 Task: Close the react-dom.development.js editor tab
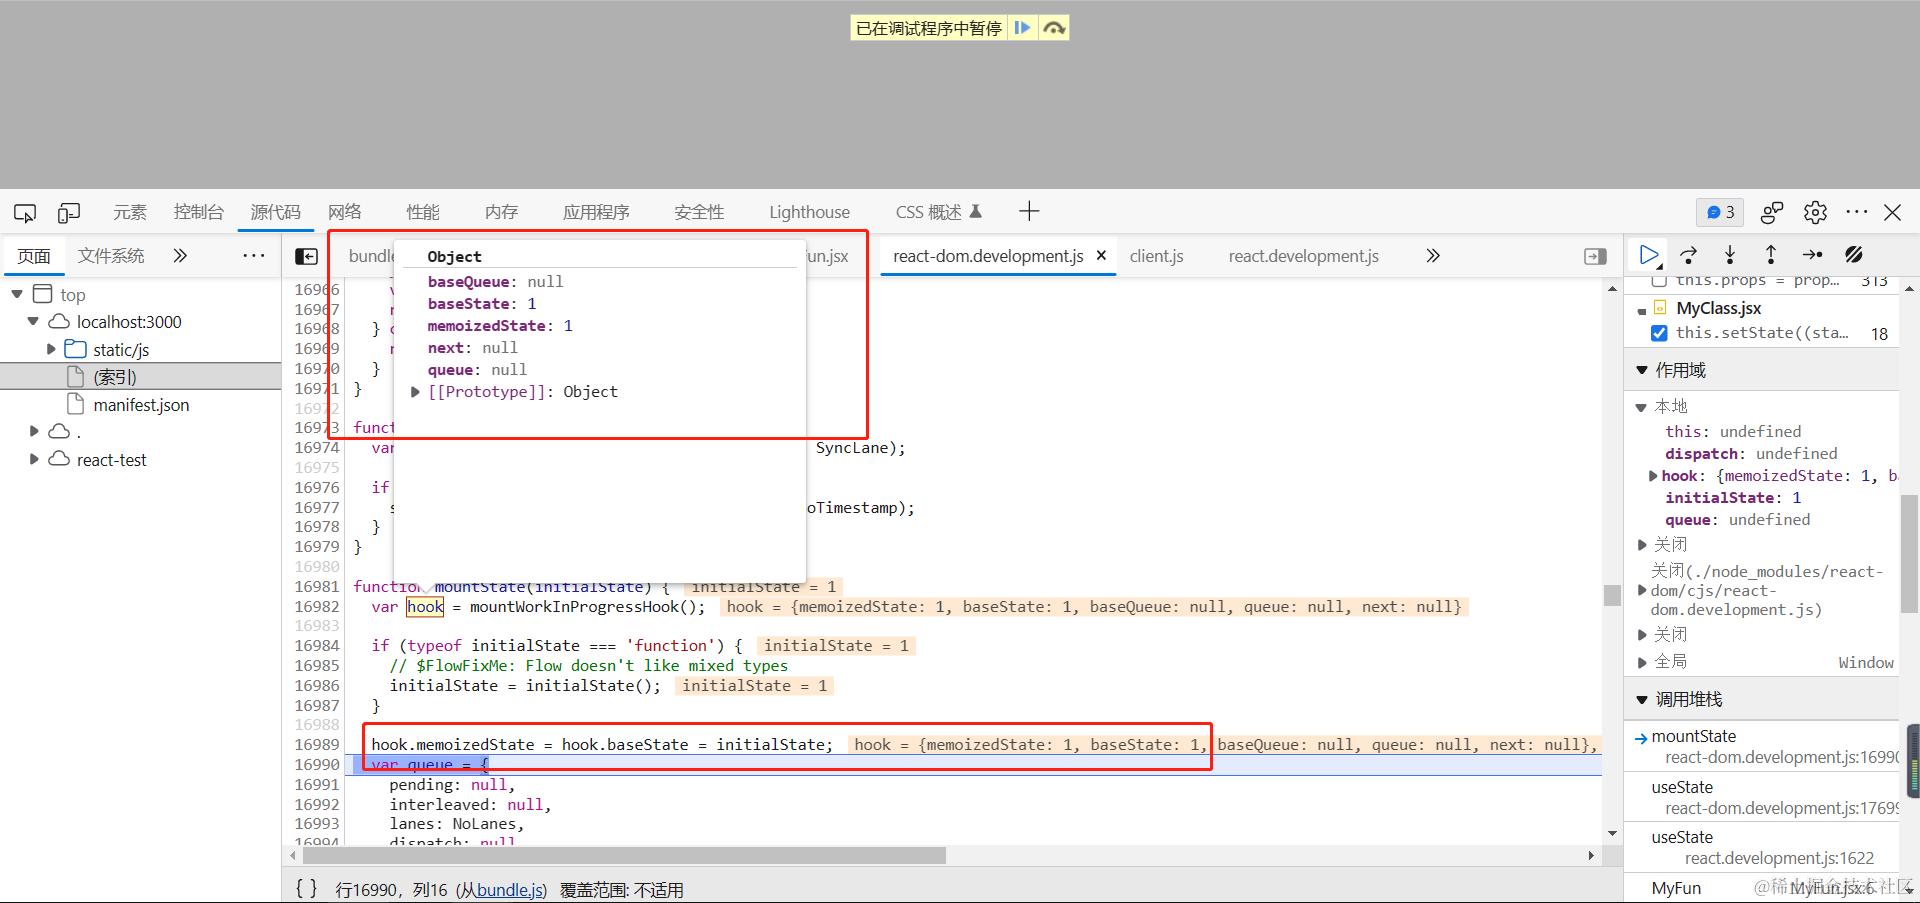pos(1101,255)
